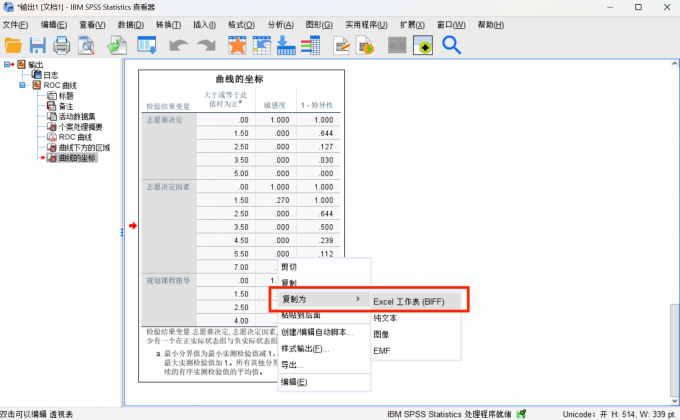
Task: Select 活动数据集 in the outline tree
Action: 77,117
